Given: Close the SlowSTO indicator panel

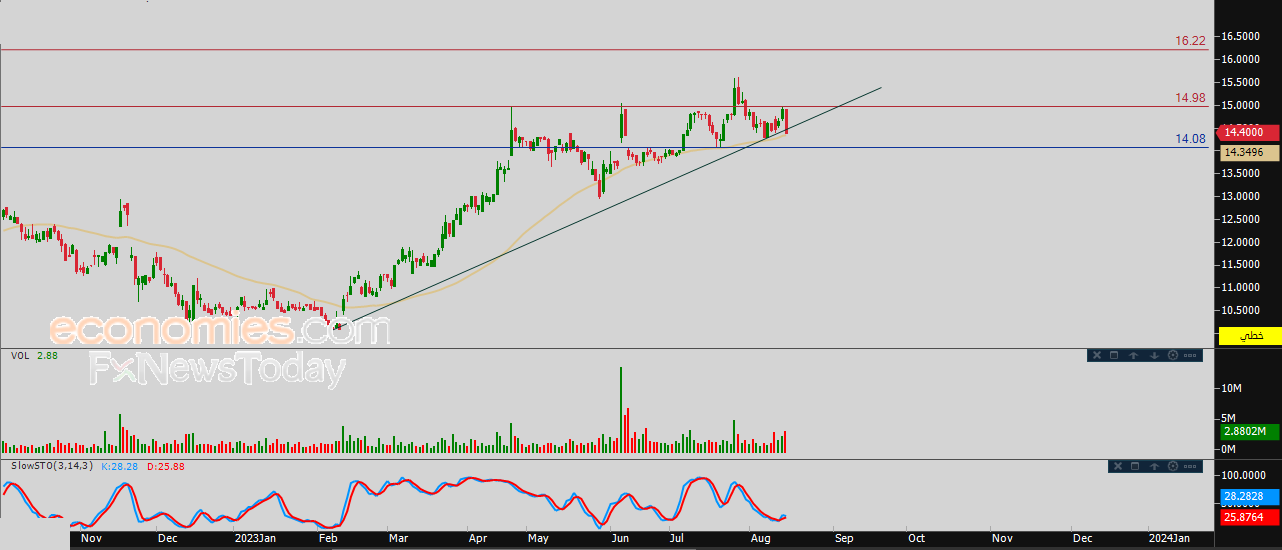Looking at the screenshot, I should click(x=1118, y=466).
